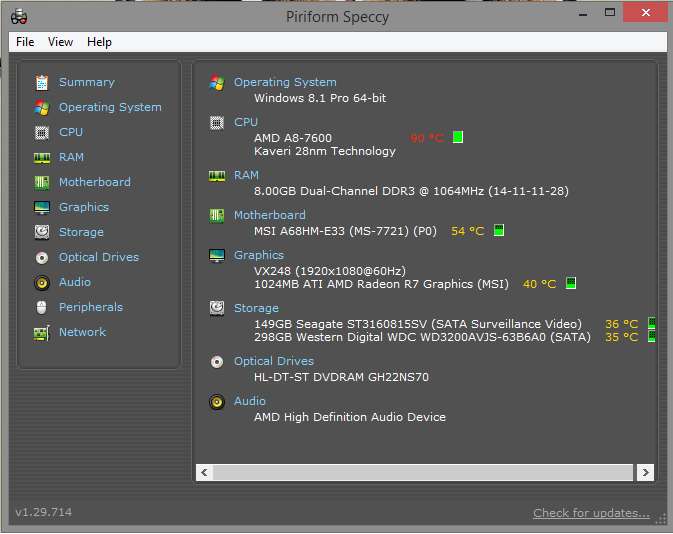Click the RAM icon in summary panel

[x=217, y=176]
